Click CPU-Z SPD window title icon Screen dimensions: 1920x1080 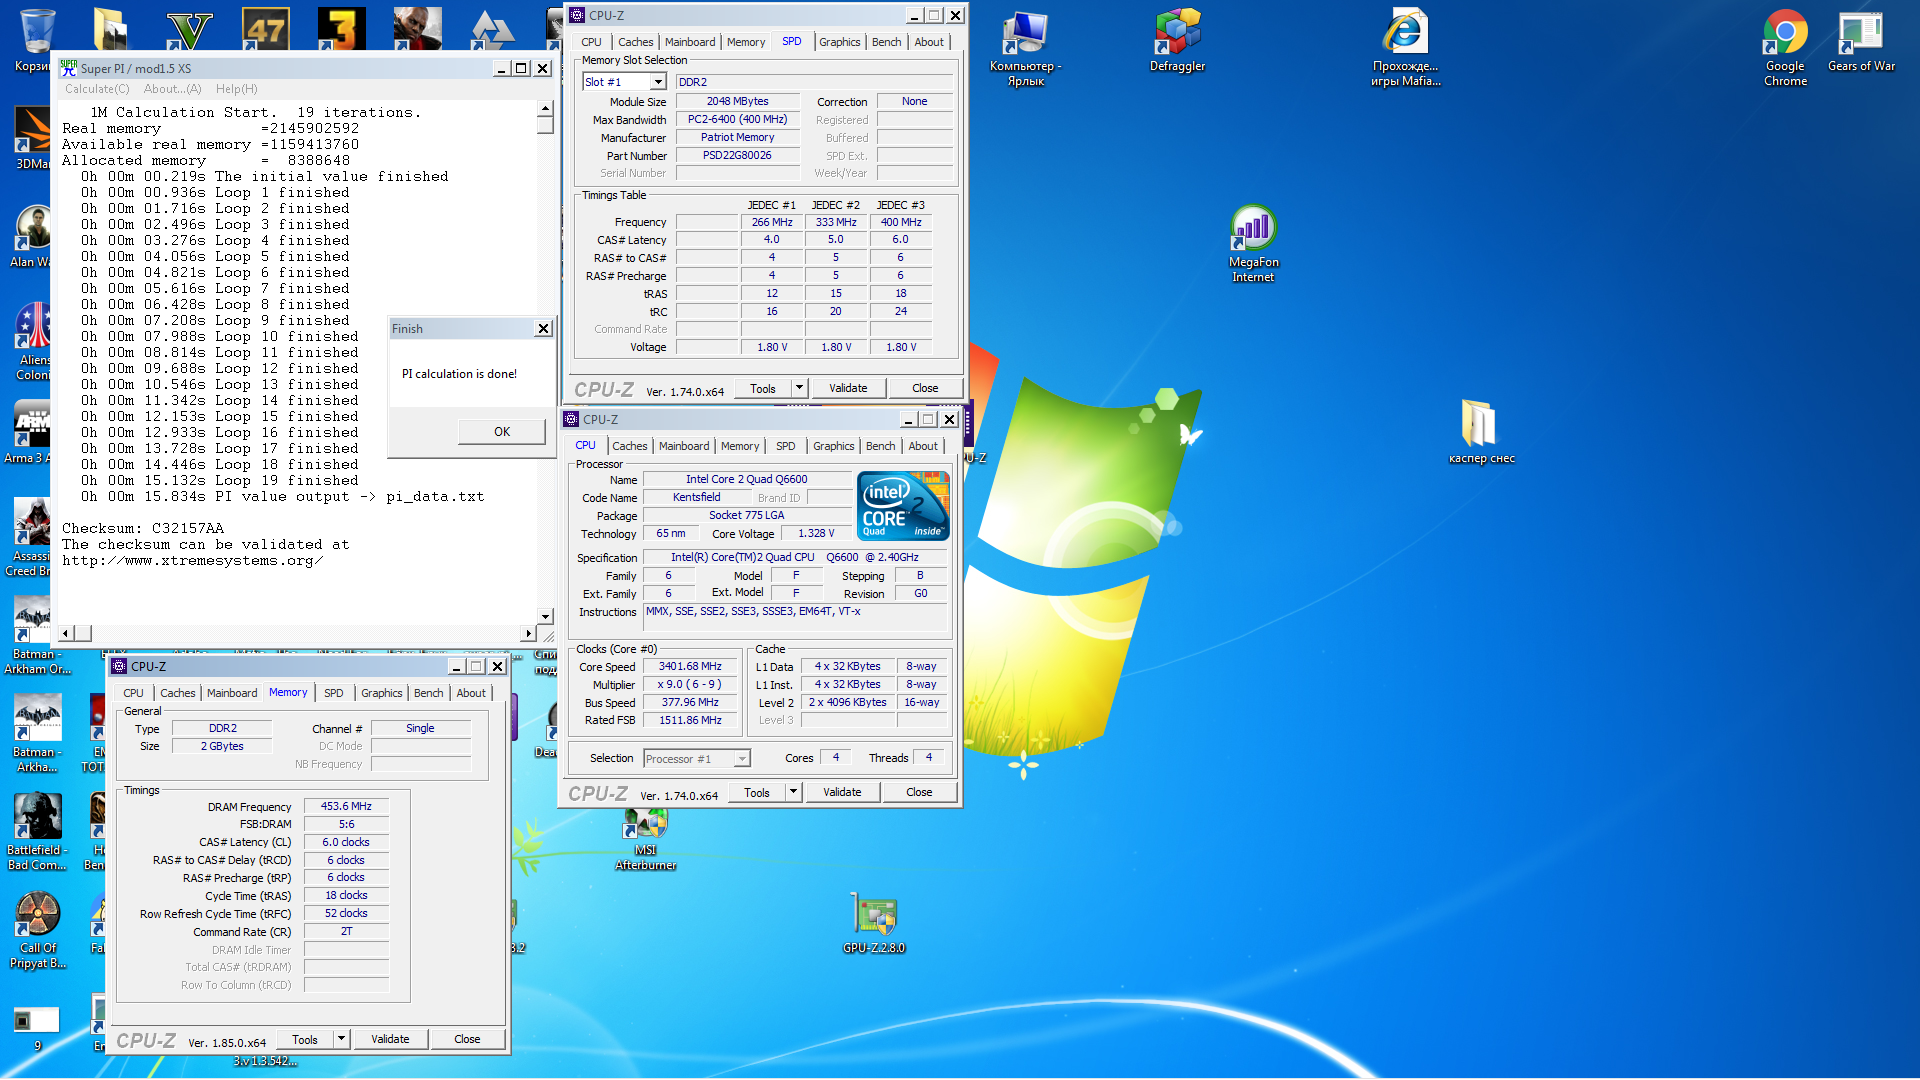tap(577, 15)
